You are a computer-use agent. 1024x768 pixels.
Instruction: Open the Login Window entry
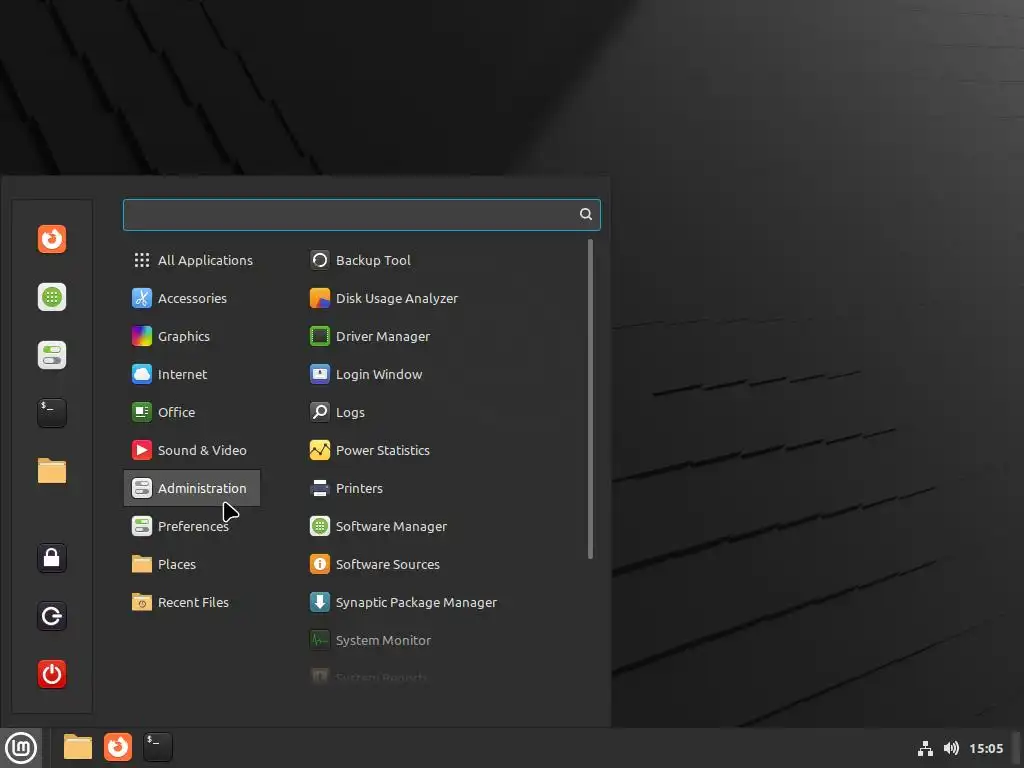(444, 374)
